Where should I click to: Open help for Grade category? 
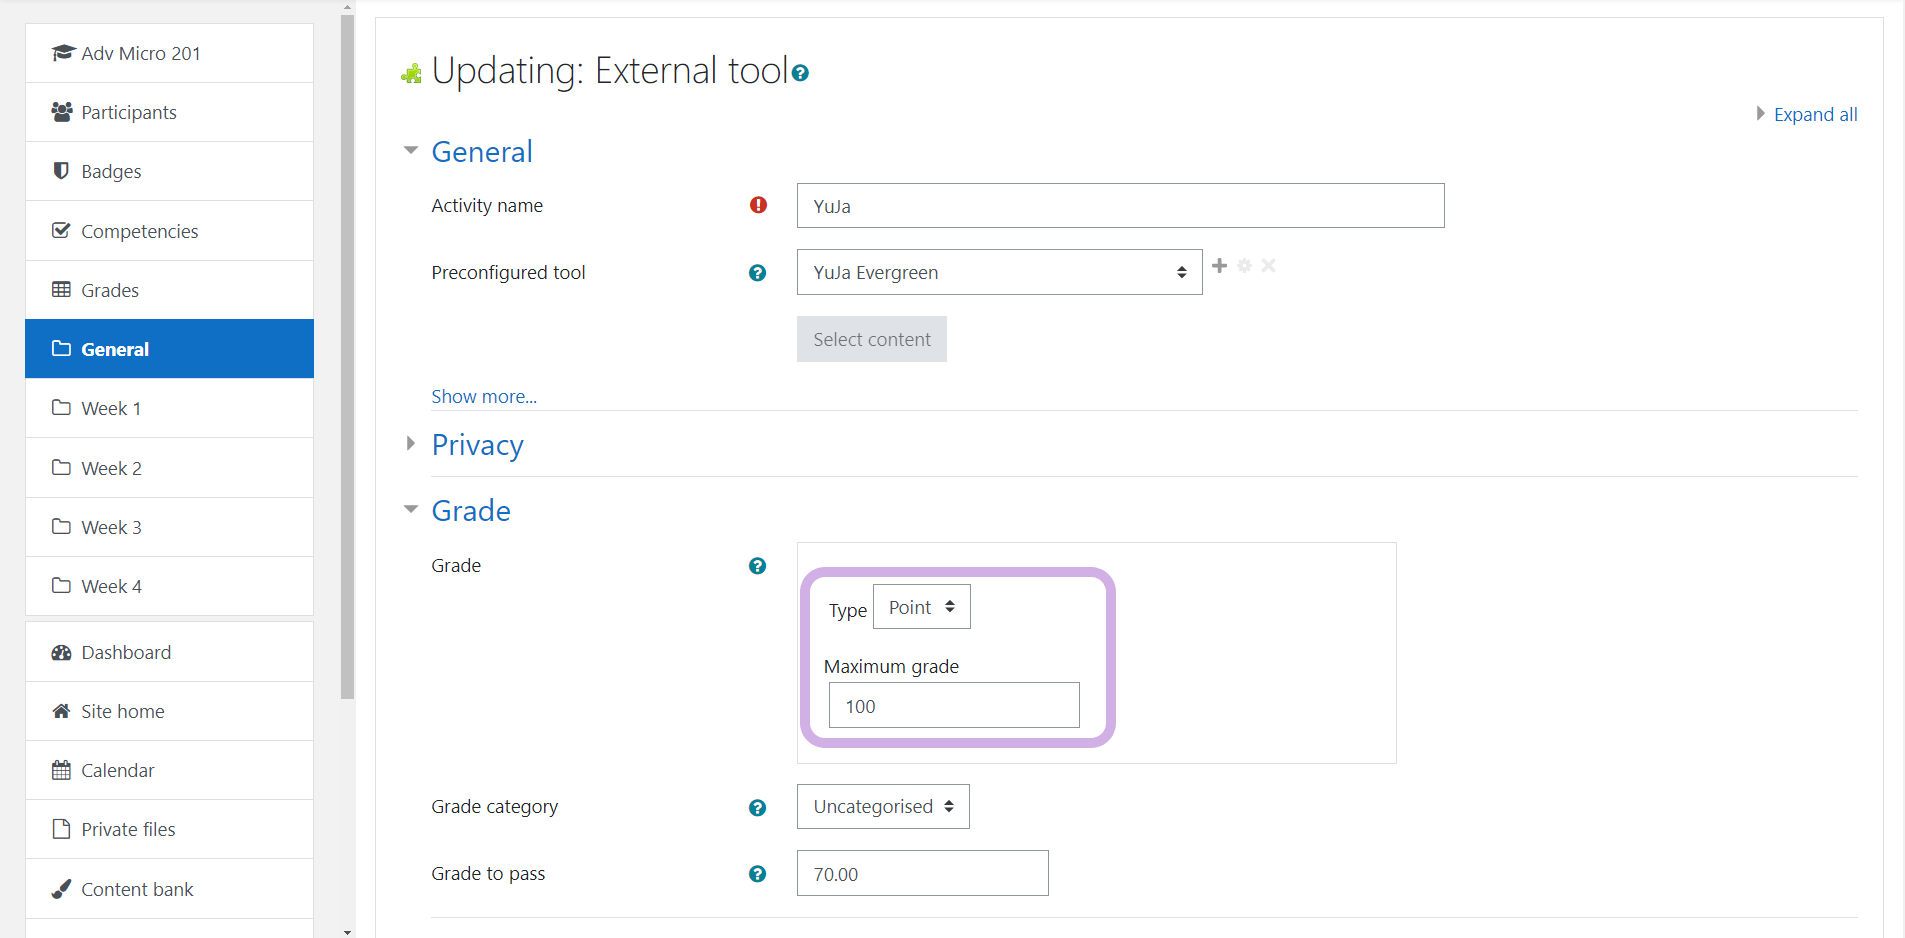(757, 808)
